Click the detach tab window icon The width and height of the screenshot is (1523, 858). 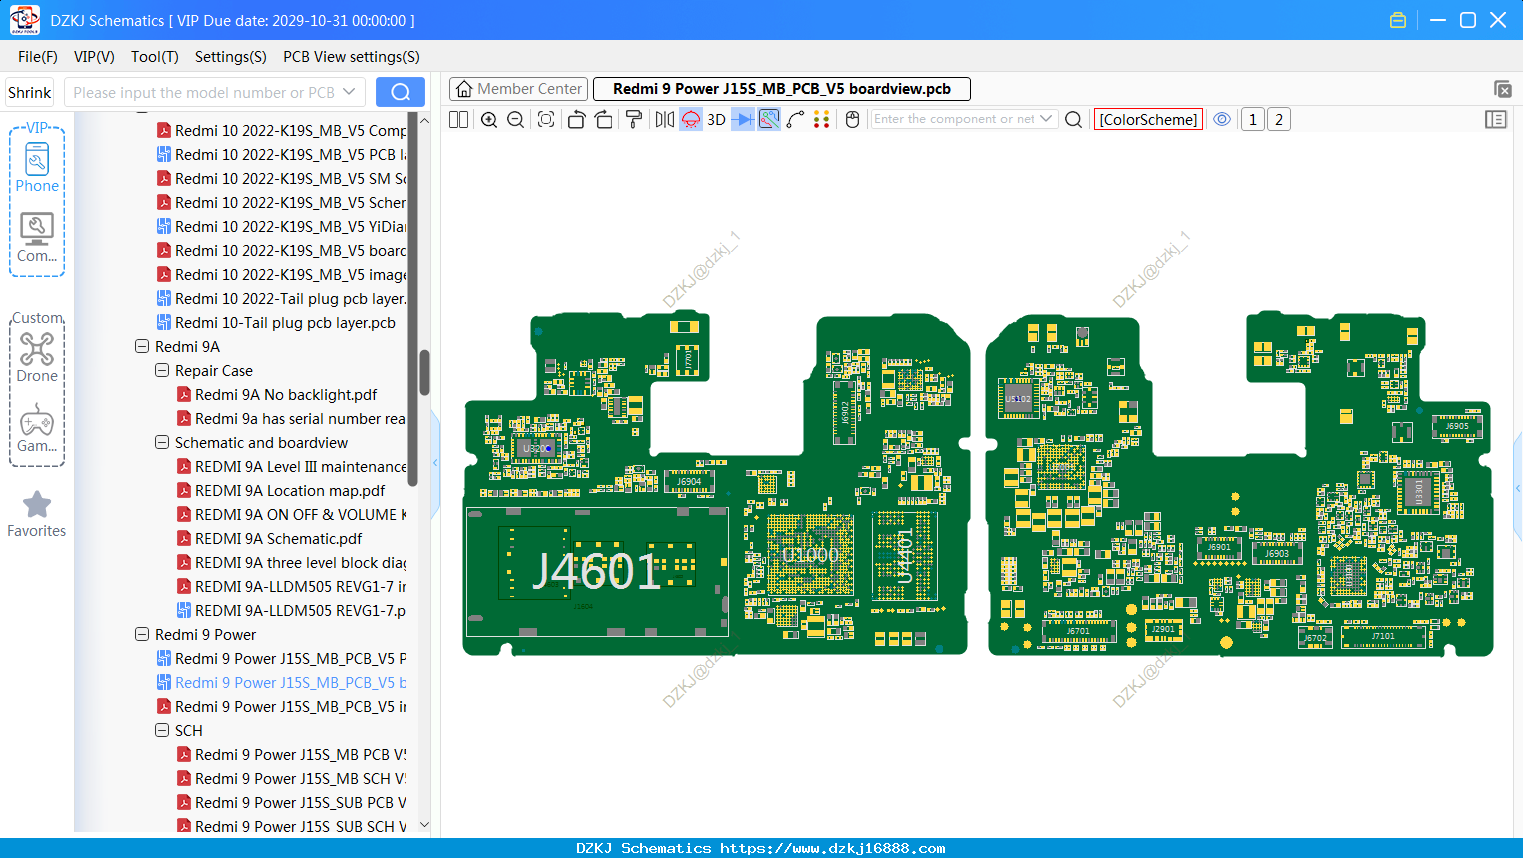(1502, 89)
